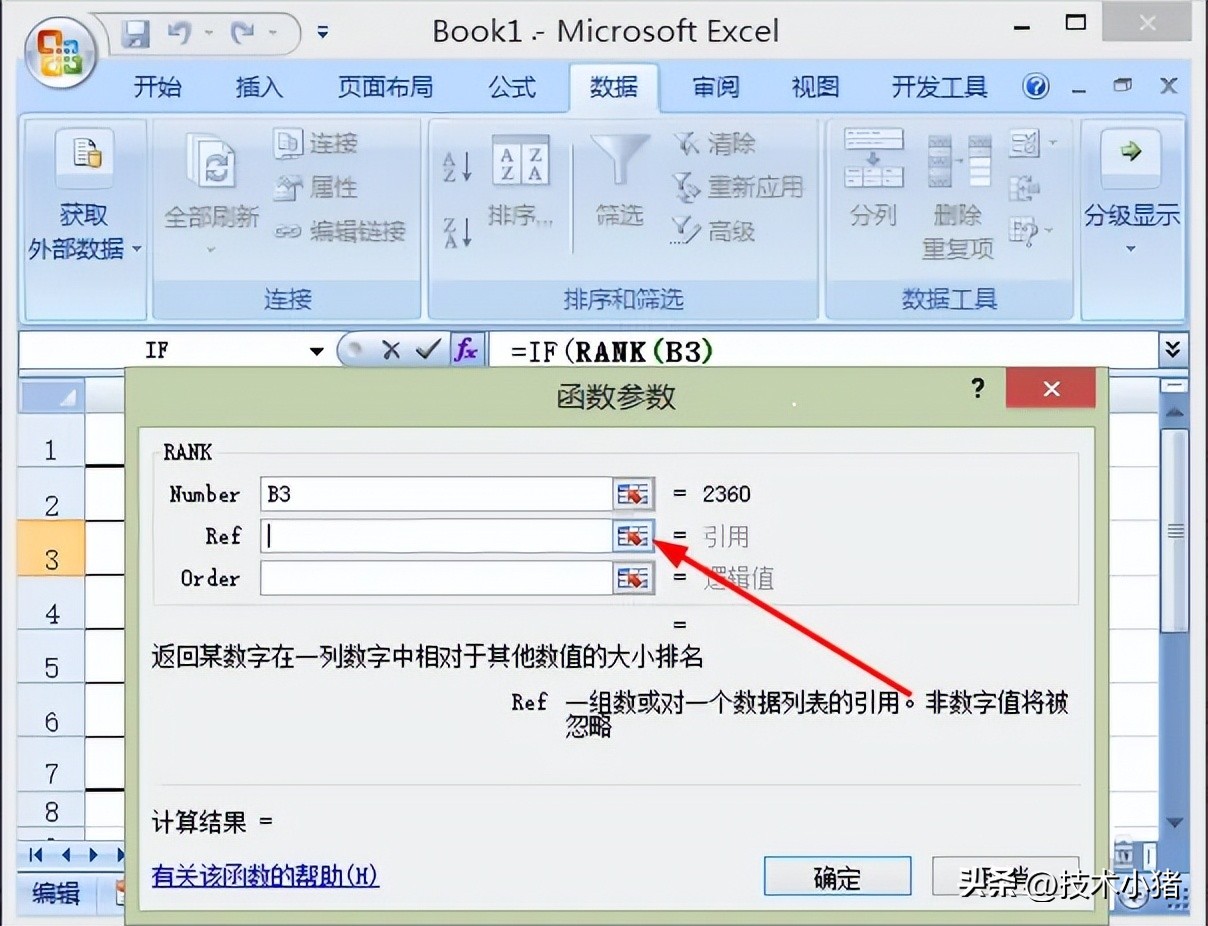Click 分列 text to columns icon
The width and height of the screenshot is (1208, 926).
(x=873, y=159)
